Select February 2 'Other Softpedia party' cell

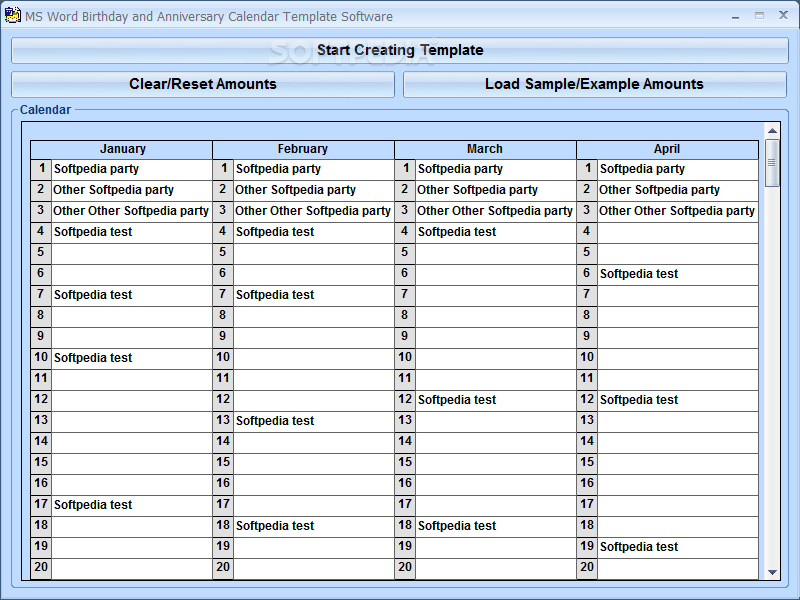[314, 190]
